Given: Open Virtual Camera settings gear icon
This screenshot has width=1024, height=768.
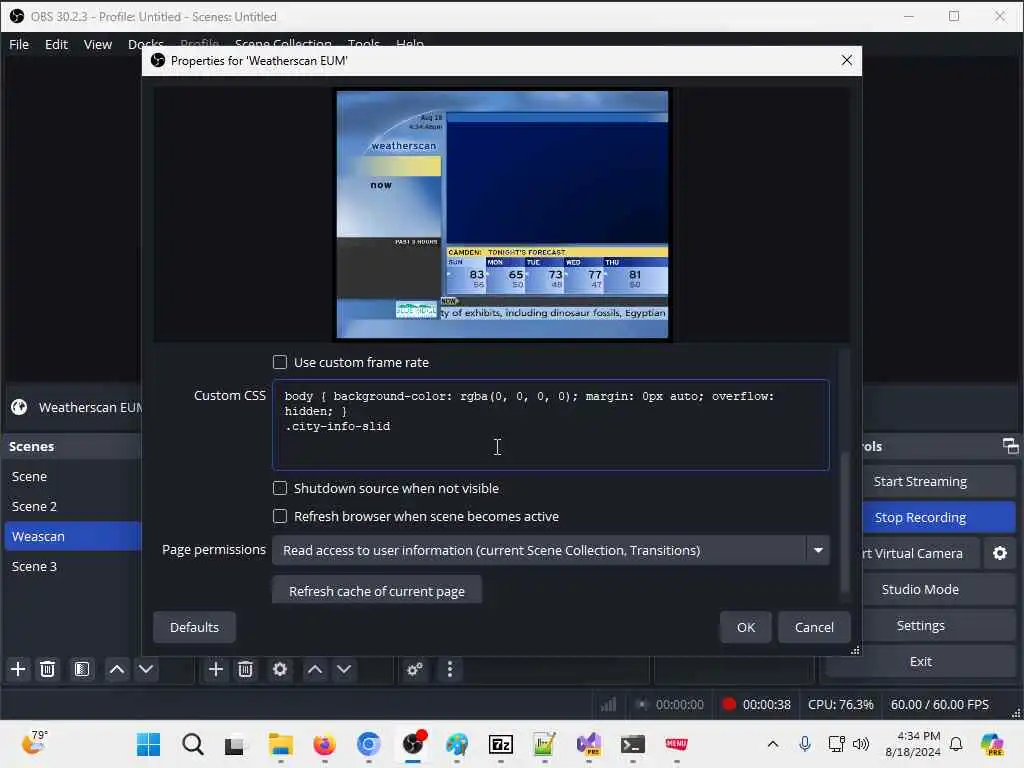Looking at the screenshot, I should [1000, 553].
